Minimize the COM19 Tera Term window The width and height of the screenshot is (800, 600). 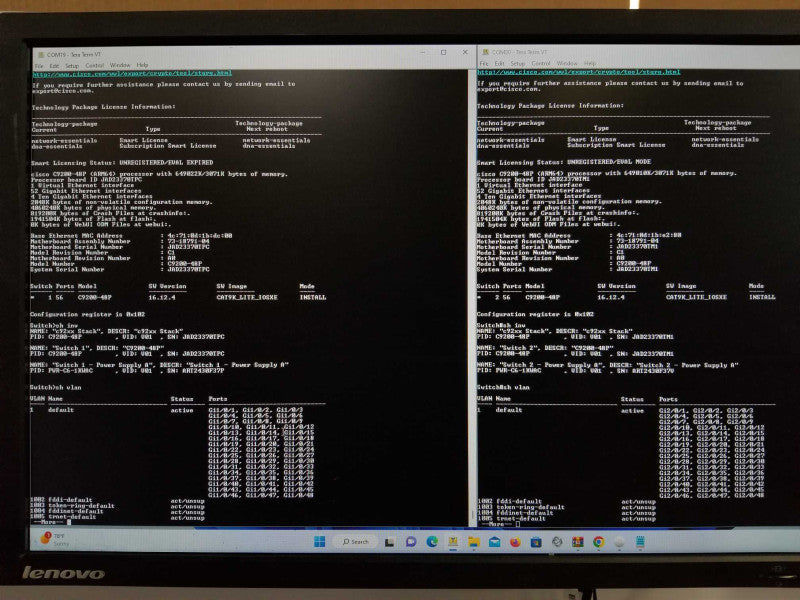(x=423, y=53)
